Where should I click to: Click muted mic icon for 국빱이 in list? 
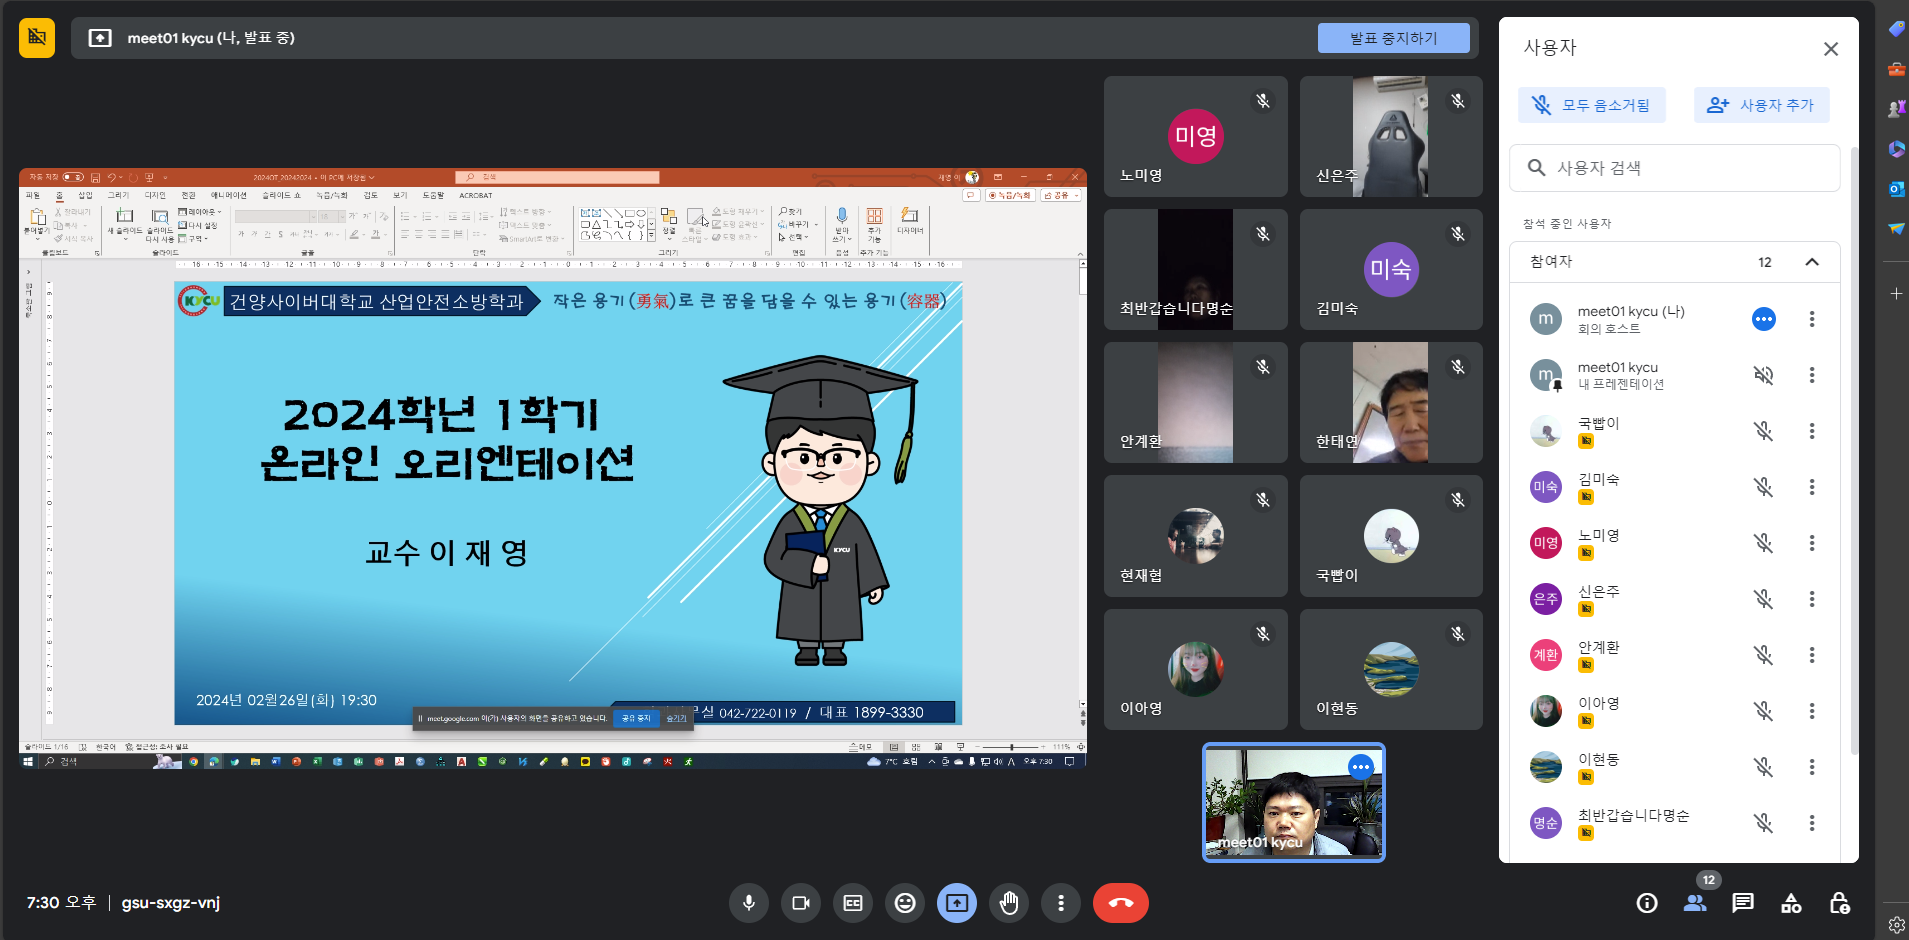tap(1763, 431)
